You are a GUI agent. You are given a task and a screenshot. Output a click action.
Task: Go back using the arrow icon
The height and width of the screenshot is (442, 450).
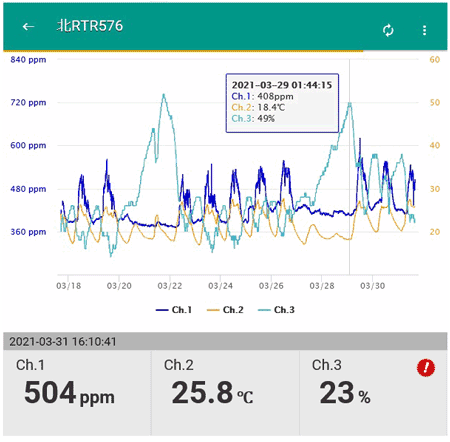(x=28, y=26)
